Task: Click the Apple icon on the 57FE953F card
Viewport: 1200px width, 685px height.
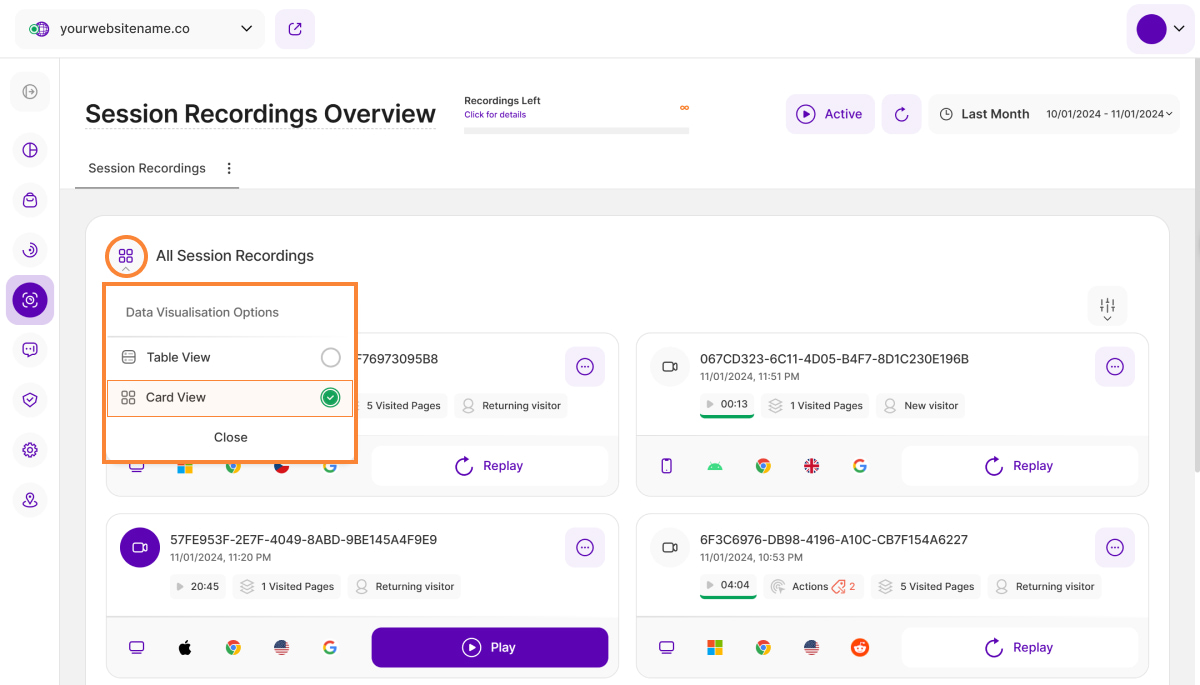Action: pos(185,648)
